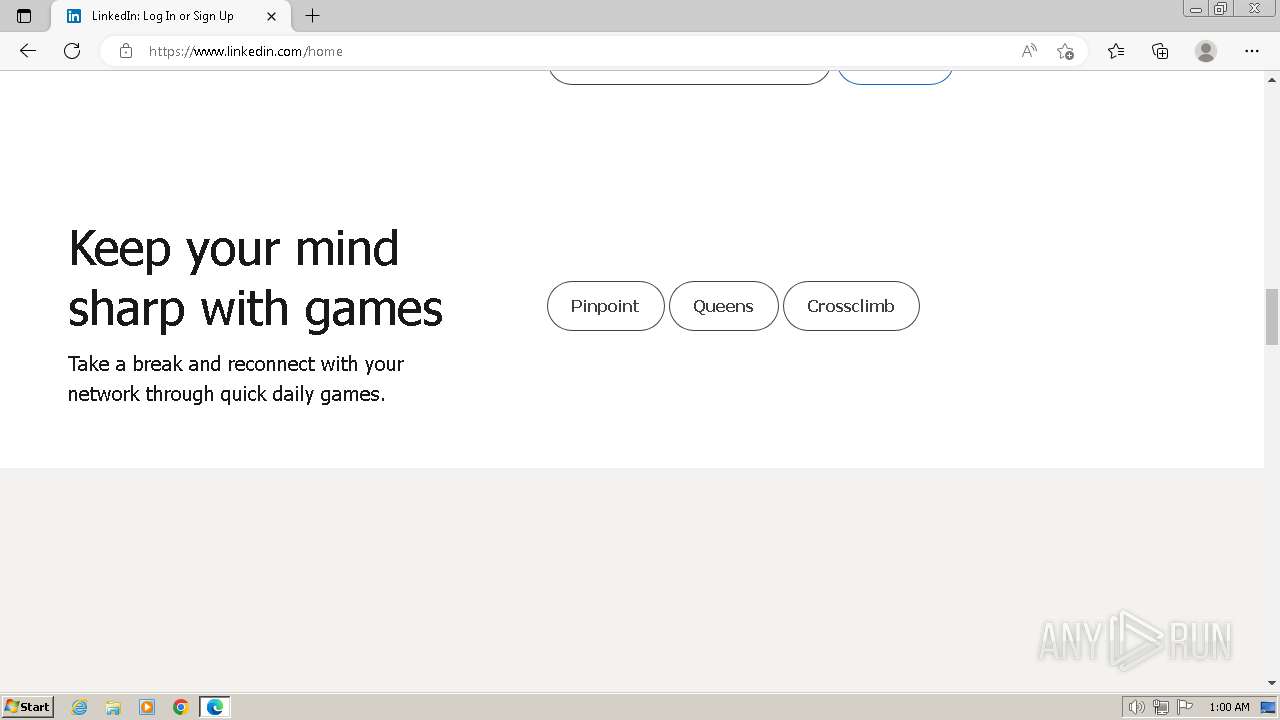This screenshot has width=1280, height=720.
Task: Click the Show desktop tray icon
Action: click(x=1268, y=707)
